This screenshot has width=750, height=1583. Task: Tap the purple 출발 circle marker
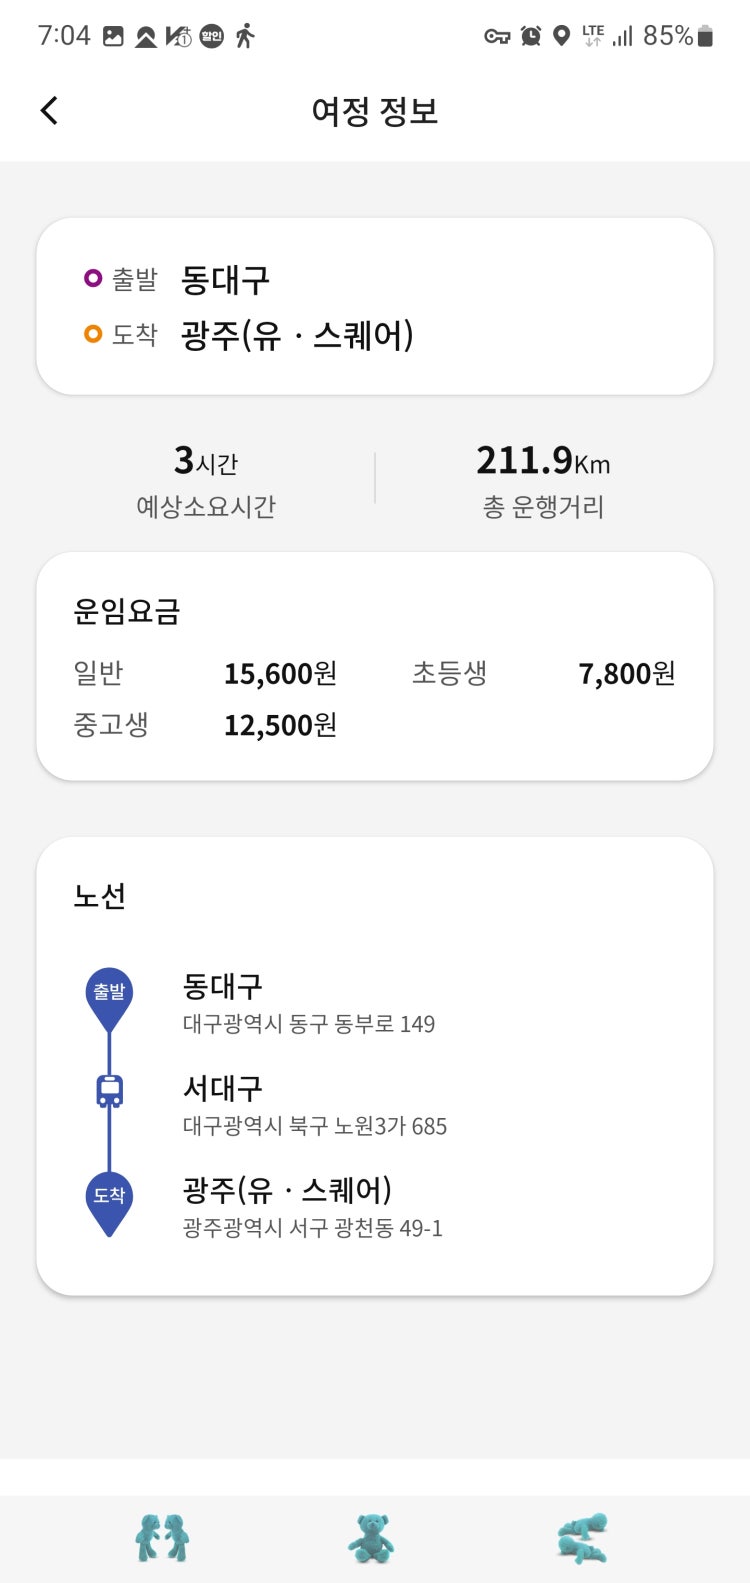93,278
